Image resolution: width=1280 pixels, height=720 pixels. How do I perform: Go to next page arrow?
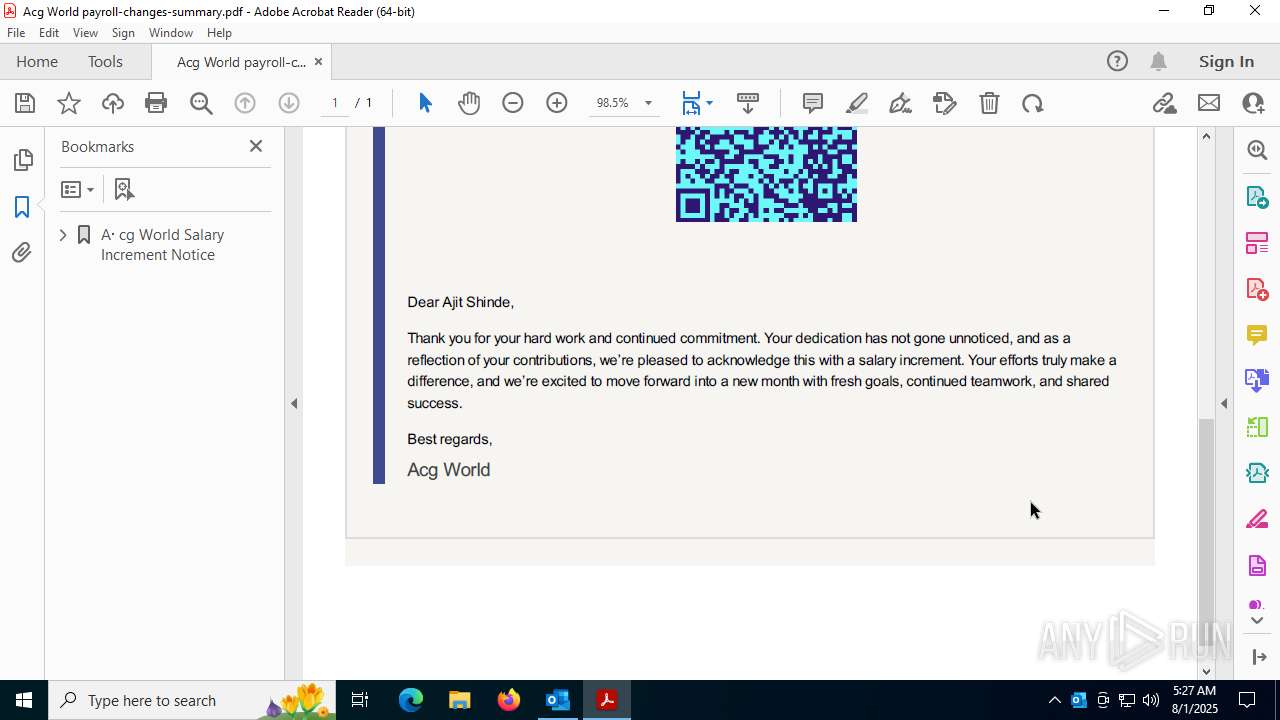point(289,103)
